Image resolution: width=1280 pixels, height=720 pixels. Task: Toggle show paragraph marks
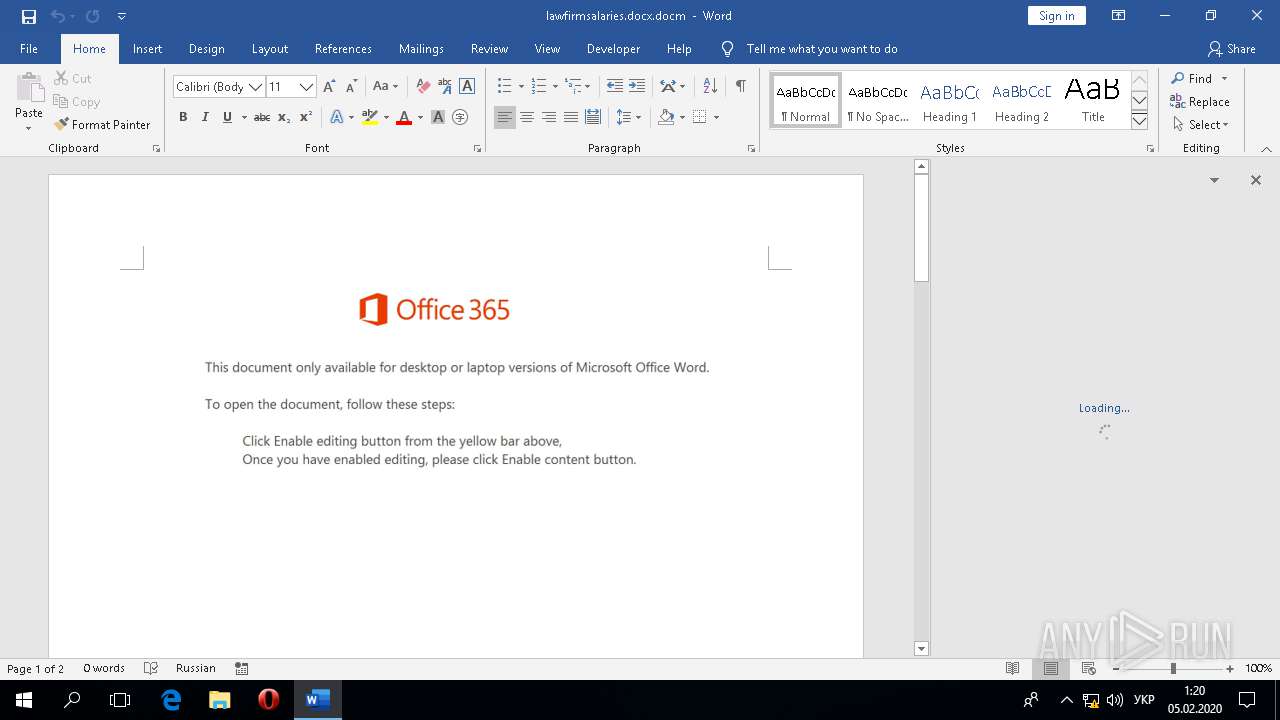[740, 87]
